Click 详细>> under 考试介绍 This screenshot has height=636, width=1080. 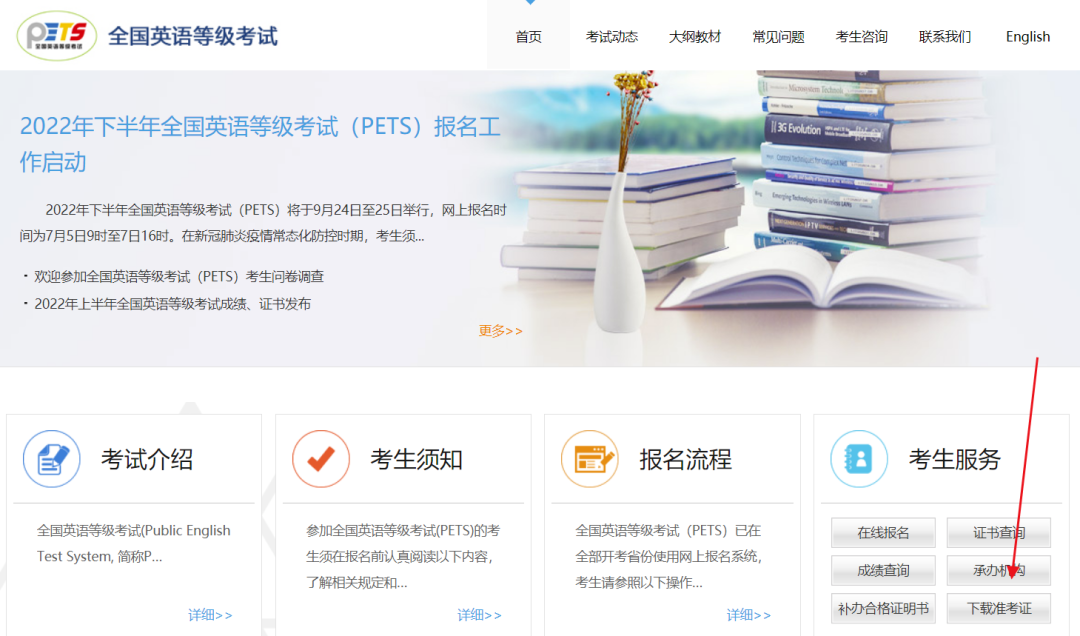tap(210, 615)
